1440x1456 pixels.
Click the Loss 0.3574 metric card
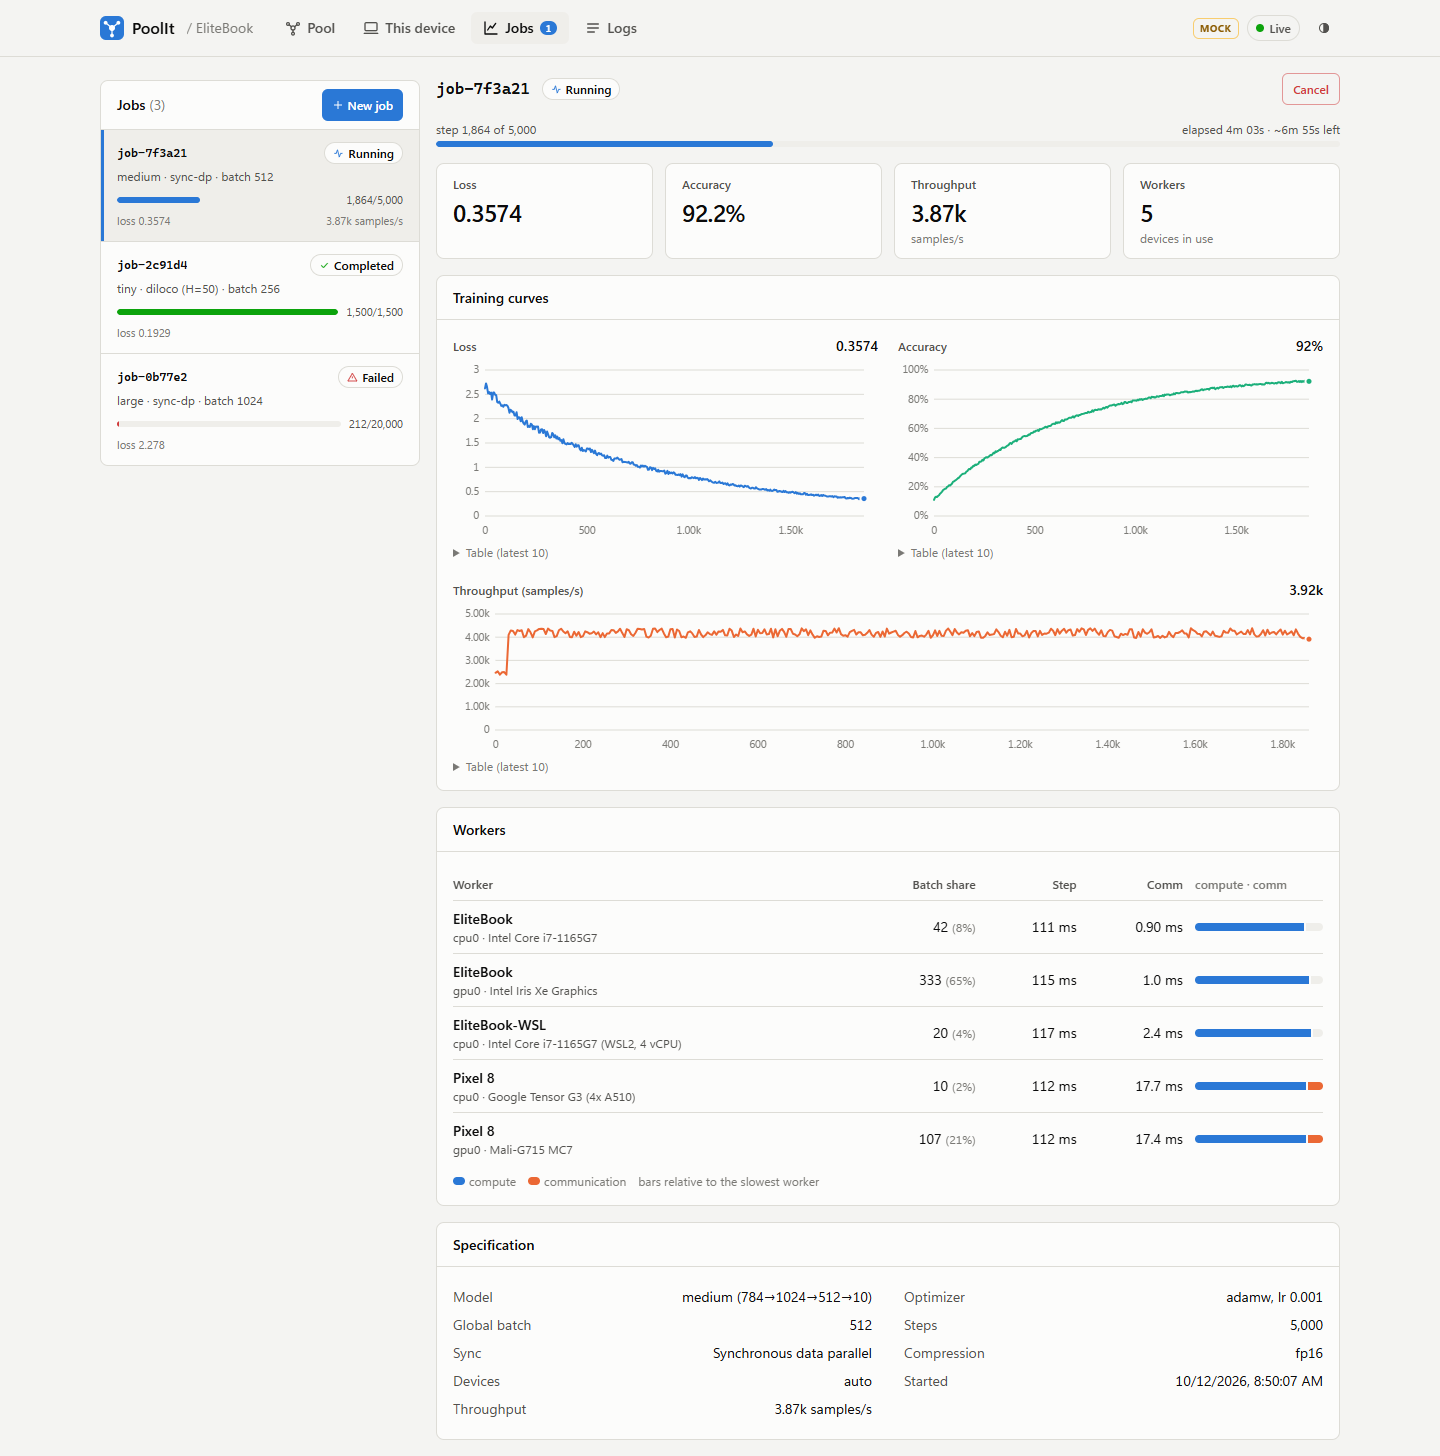[x=544, y=211]
